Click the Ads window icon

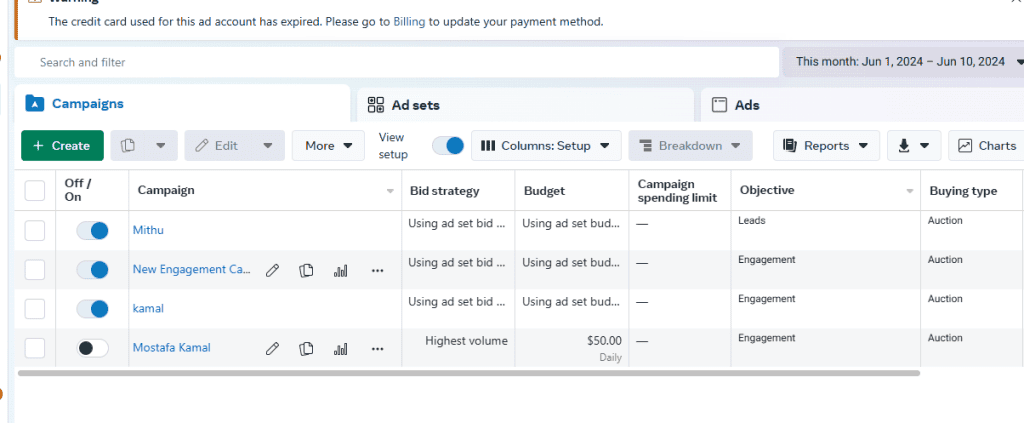pos(719,105)
